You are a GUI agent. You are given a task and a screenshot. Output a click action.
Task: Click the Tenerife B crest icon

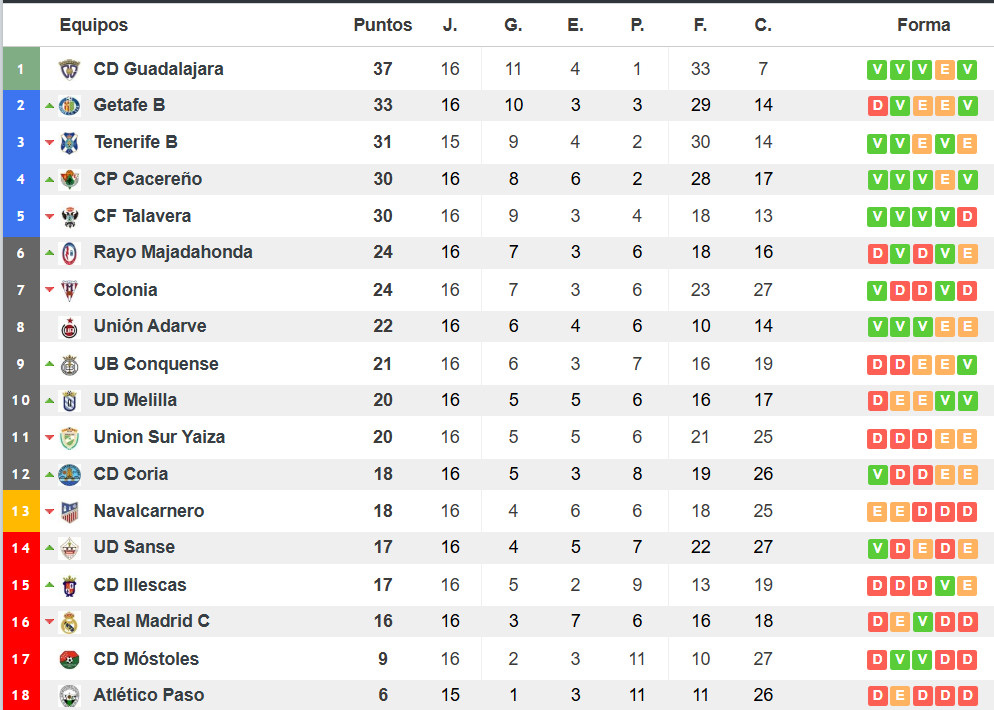tap(69, 143)
